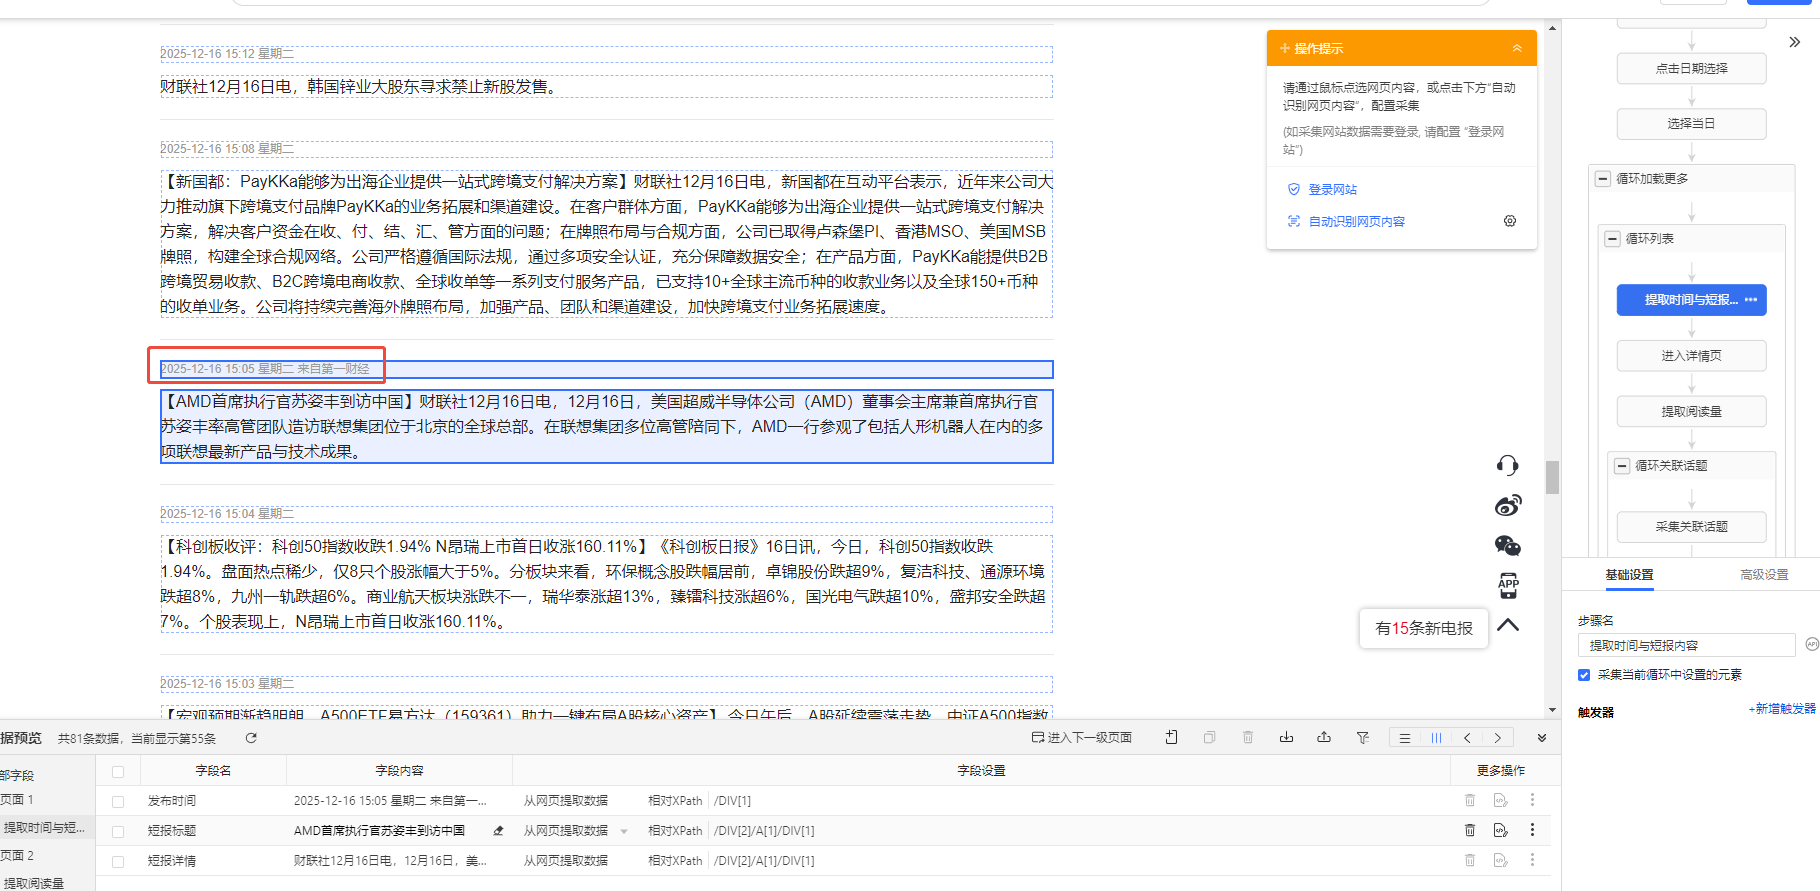Open the WeChat share icon
The image size is (1820, 891).
click(1507, 545)
